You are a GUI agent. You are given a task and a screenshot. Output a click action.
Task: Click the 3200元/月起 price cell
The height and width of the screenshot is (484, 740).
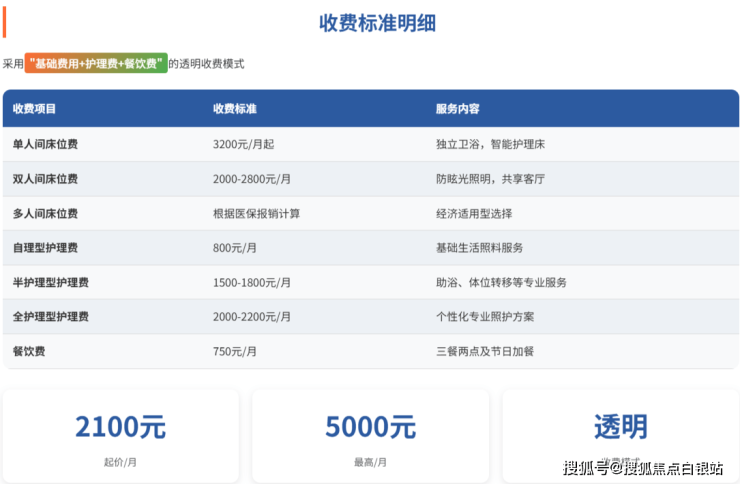tap(241, 144)
